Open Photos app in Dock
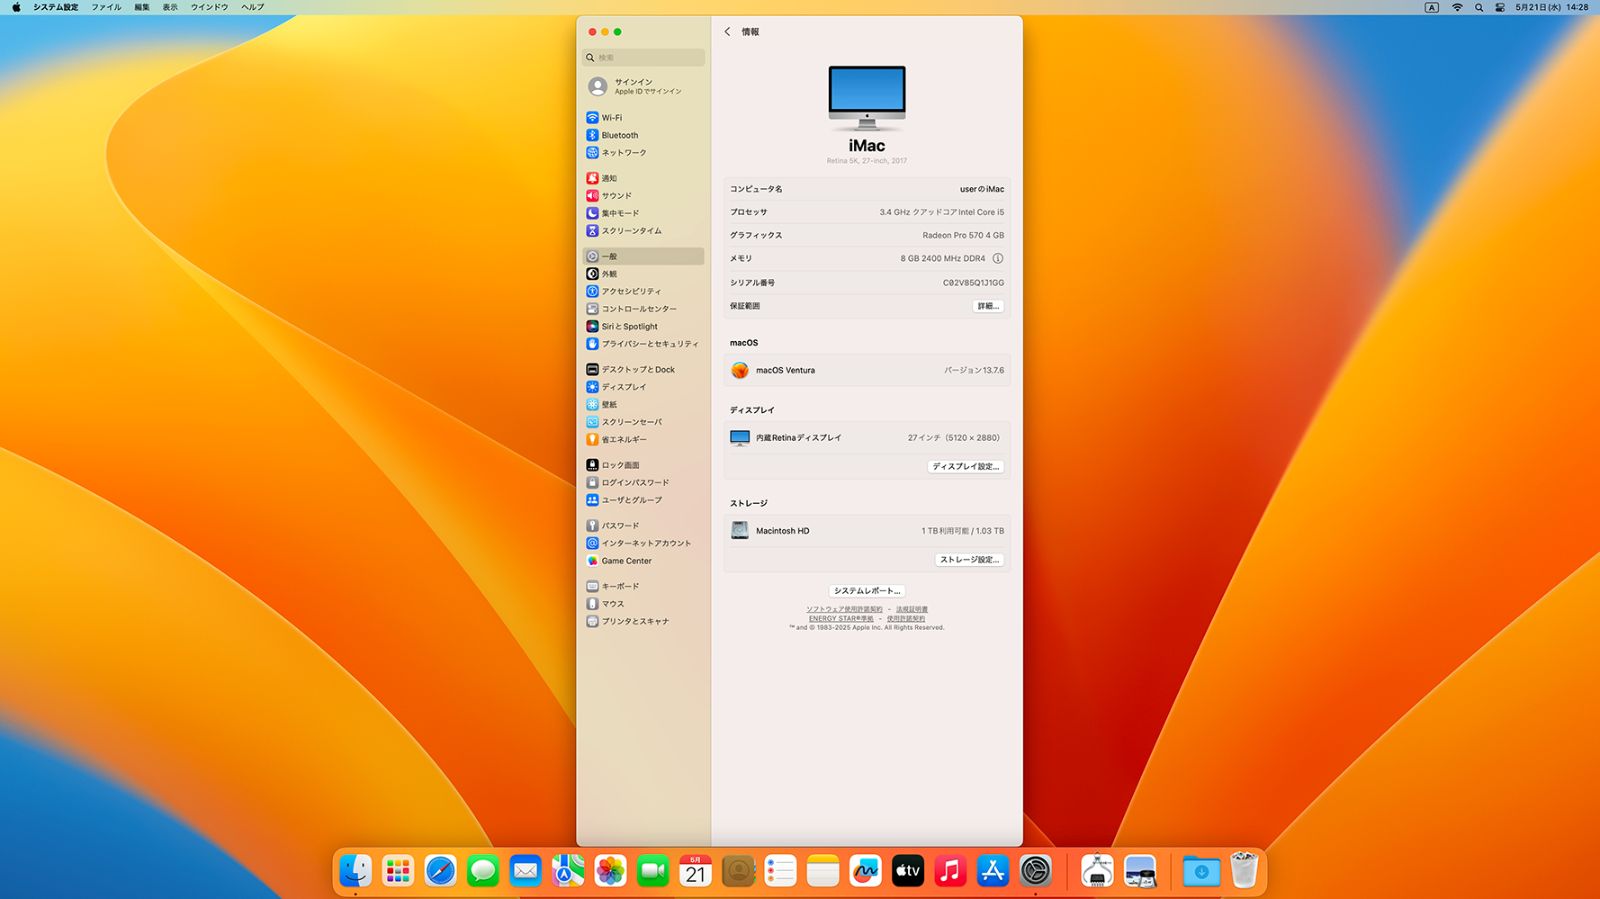Screen dimensions: 1600x899 point(610,871)
